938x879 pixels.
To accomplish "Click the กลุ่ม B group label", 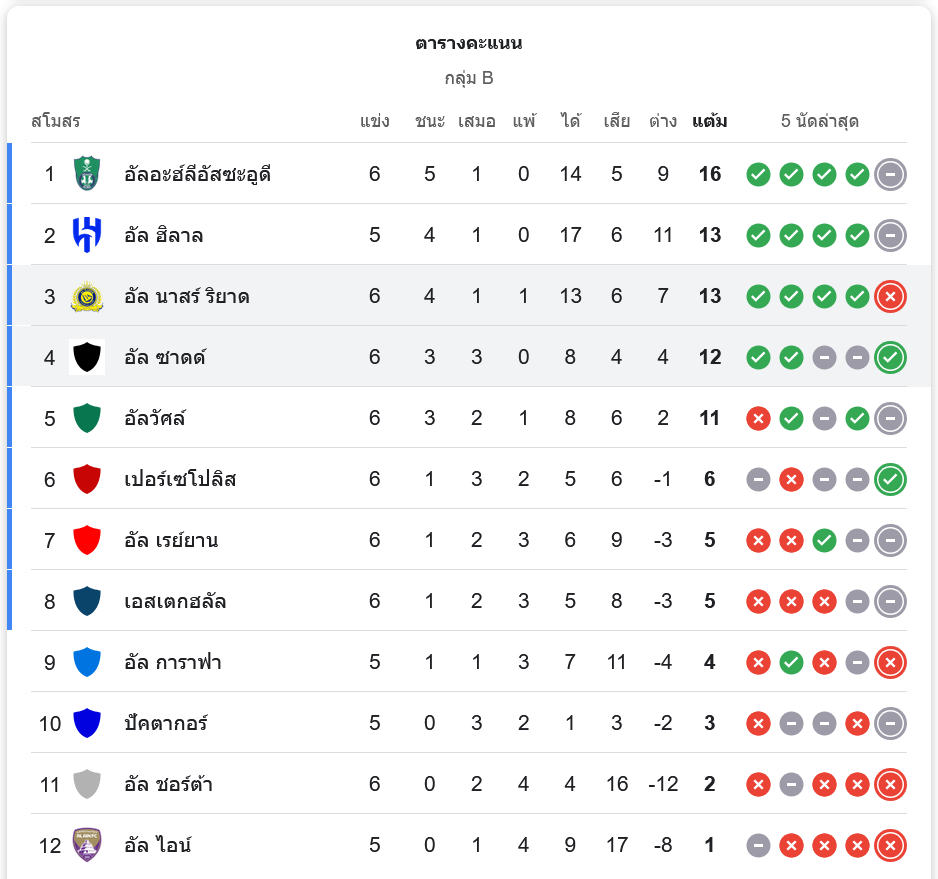I will pos(469,78).
